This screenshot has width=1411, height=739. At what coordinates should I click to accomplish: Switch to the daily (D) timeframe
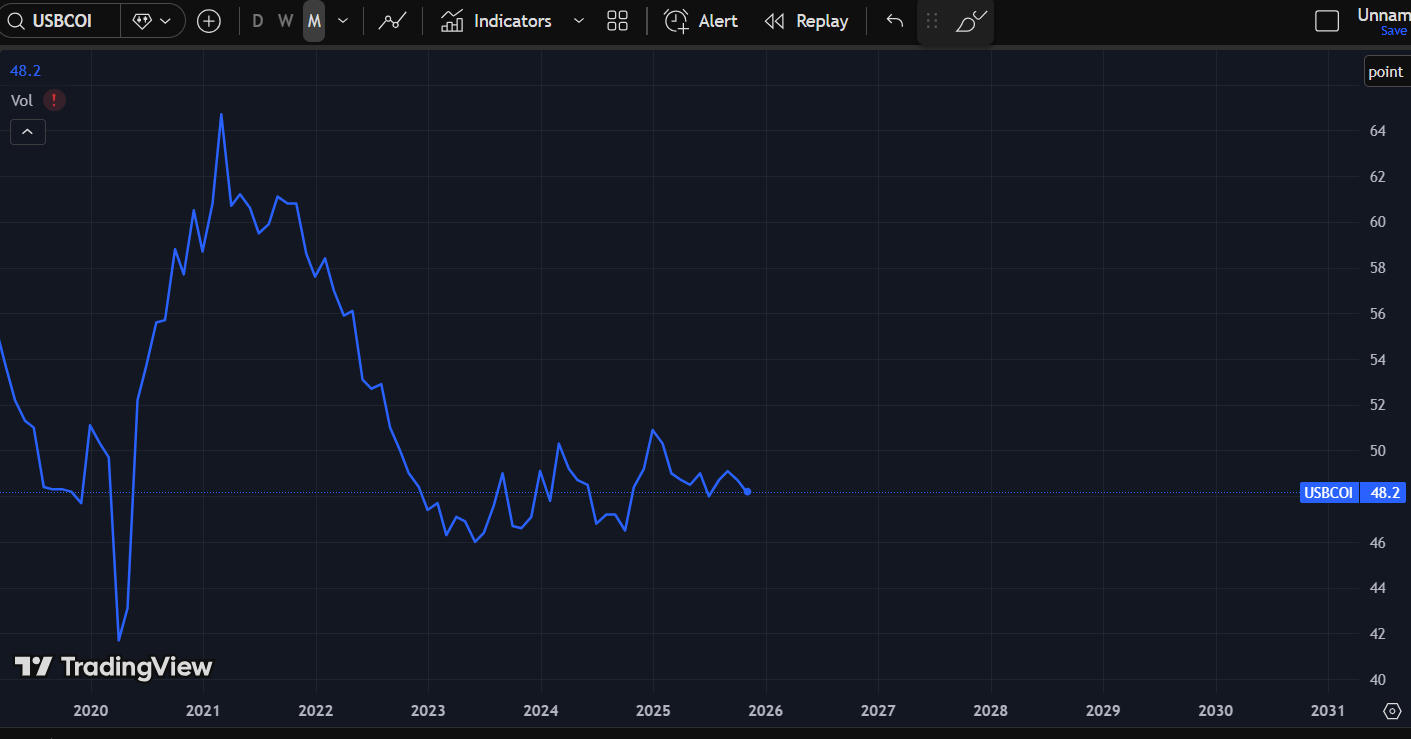pyautogui.click(x=257, y=21)
